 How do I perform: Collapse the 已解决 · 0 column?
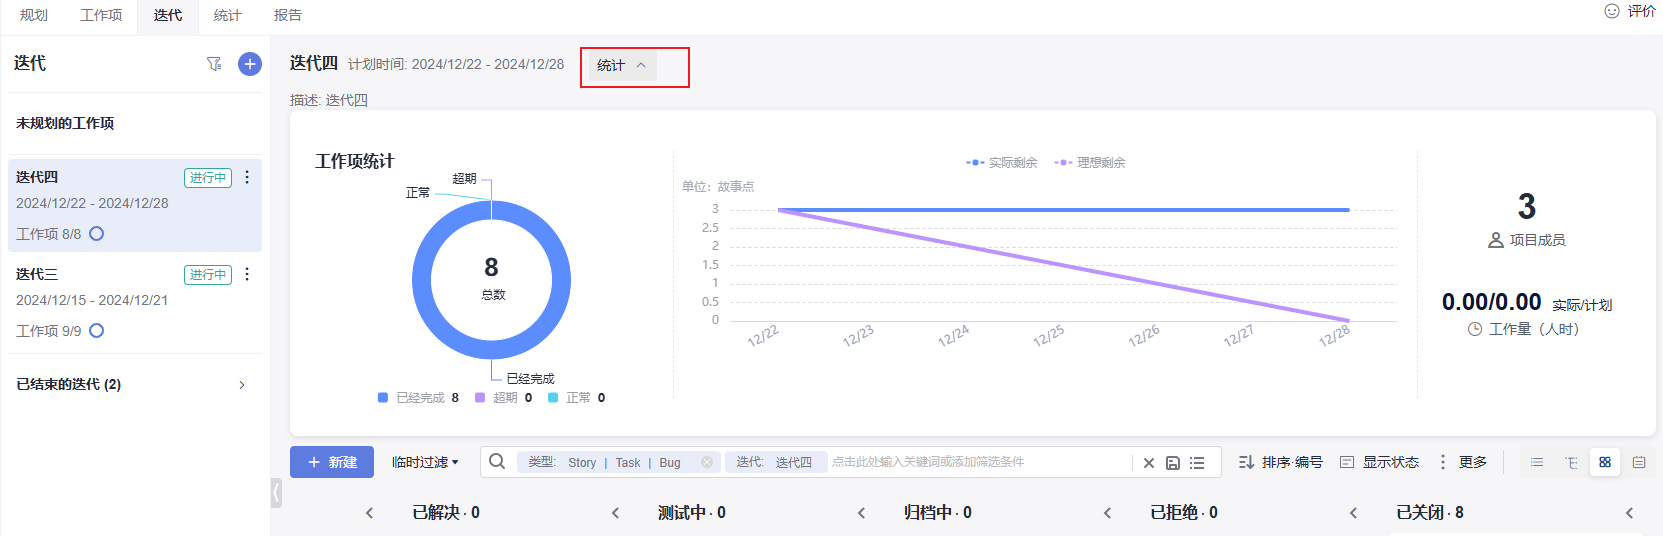click(615, 513)
